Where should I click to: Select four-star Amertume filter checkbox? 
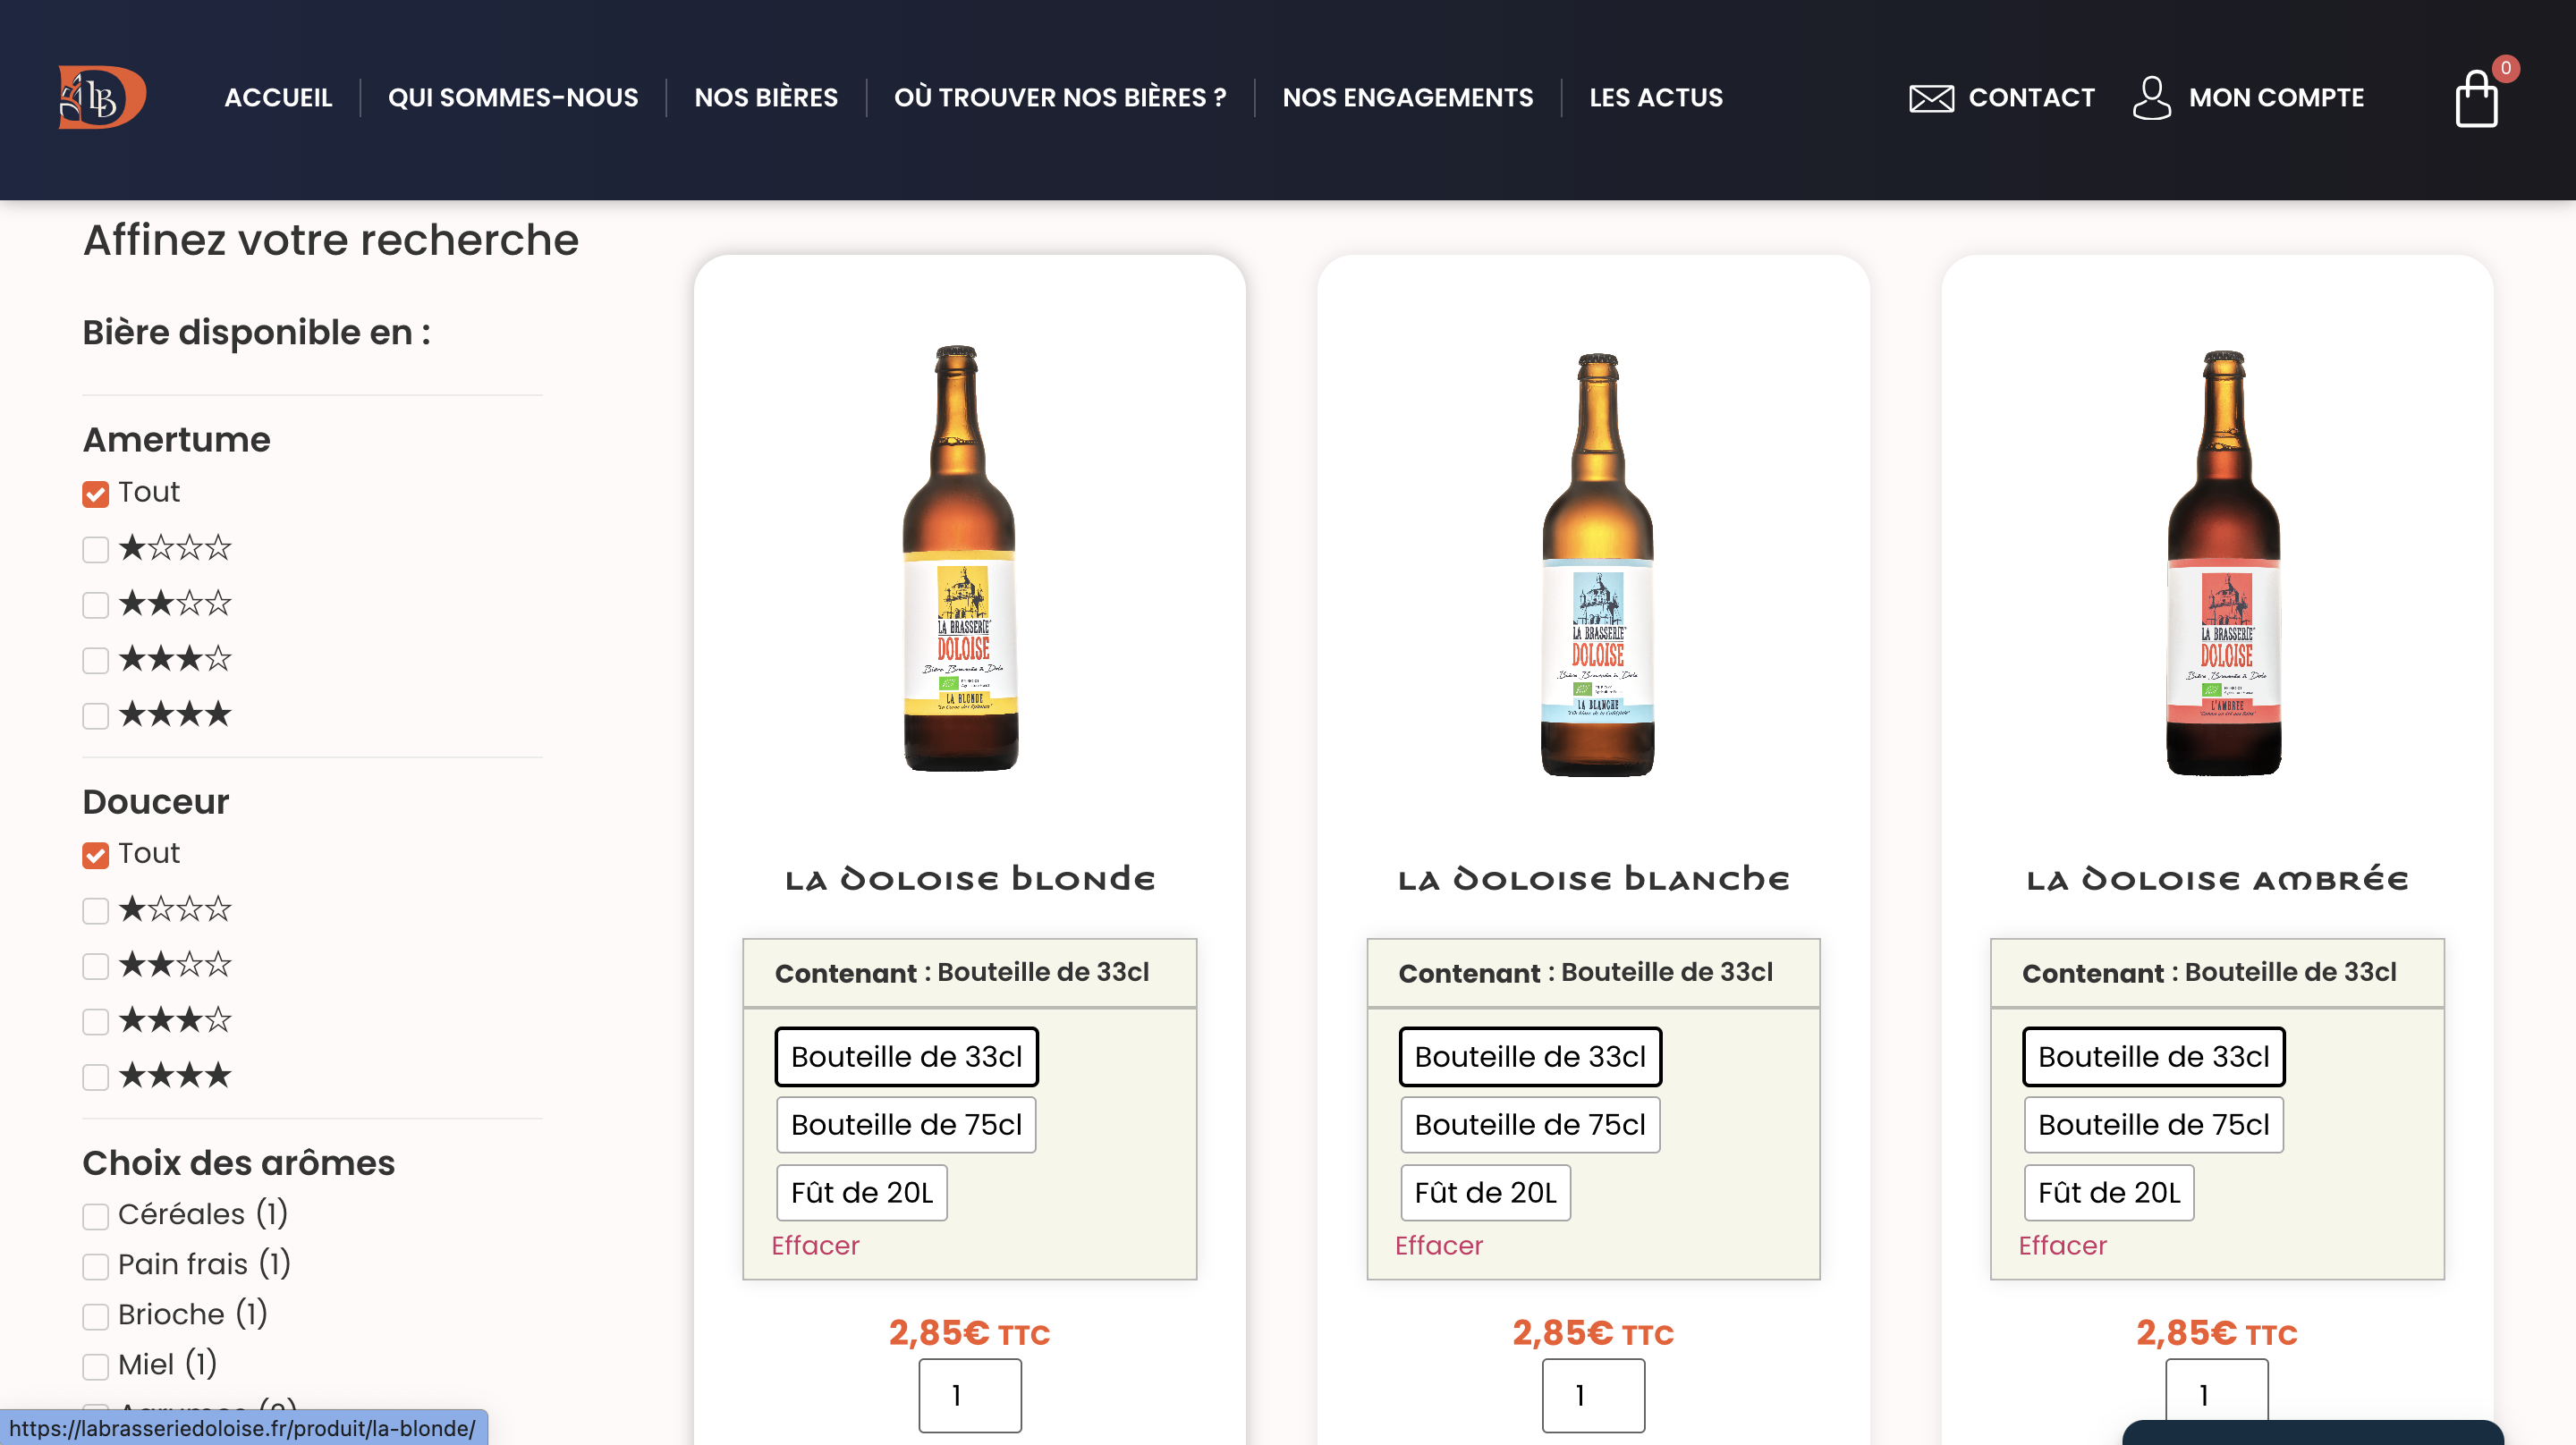click(x=96, y=716)
